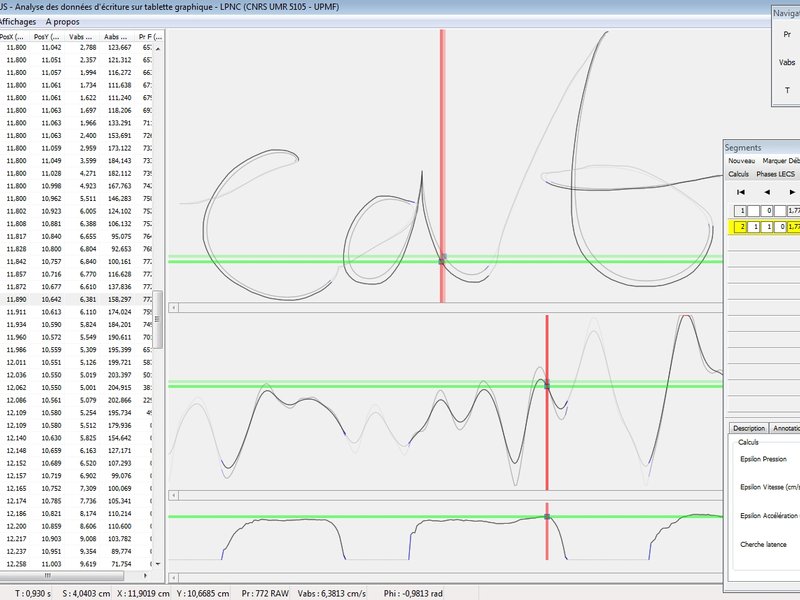This screenshot has height=600, width=800.
Task: Open the Calculs menu in Segments
Action: (739, 174)
